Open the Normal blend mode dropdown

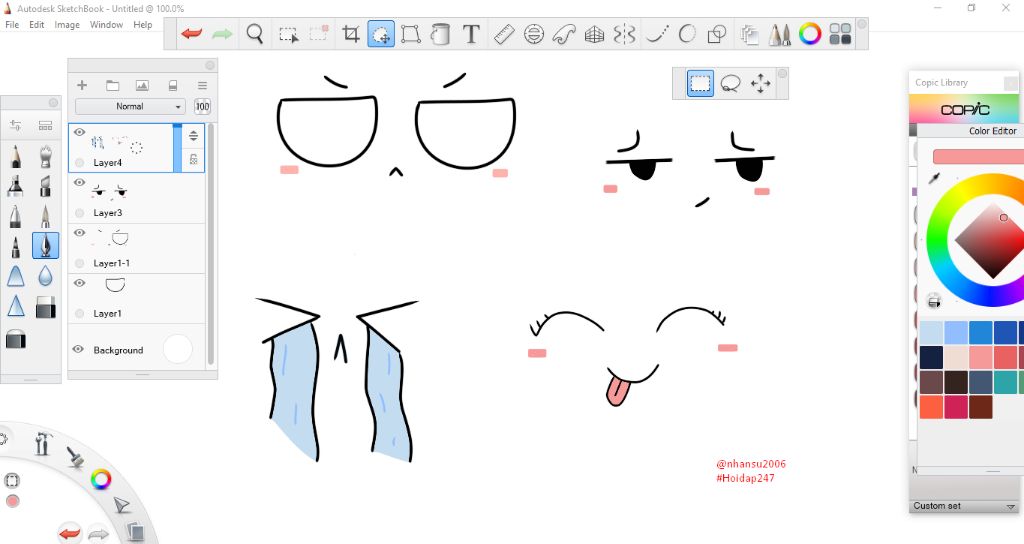(130, 106)
